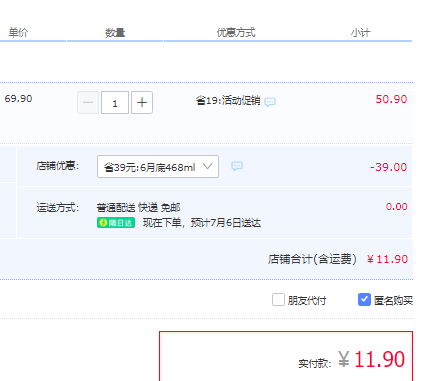
Task: Uncheck the 匿名购买 checkbox
Action: [x=364, y=300]
